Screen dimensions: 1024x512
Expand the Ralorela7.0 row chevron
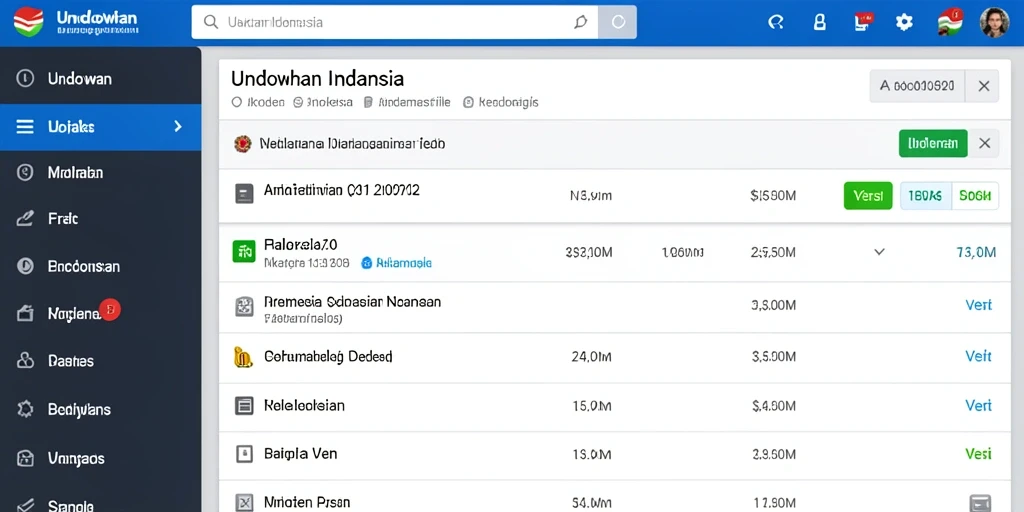coord(879,251)
